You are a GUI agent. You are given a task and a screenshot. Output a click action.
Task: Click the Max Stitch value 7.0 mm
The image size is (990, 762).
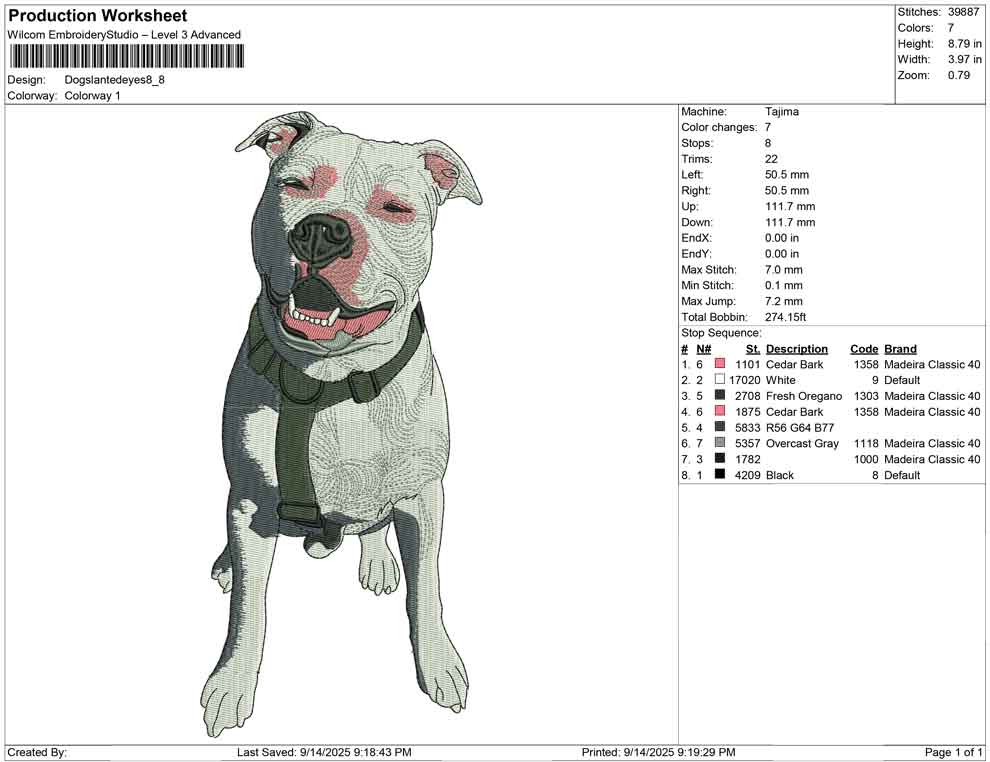[x=784, y=270]
